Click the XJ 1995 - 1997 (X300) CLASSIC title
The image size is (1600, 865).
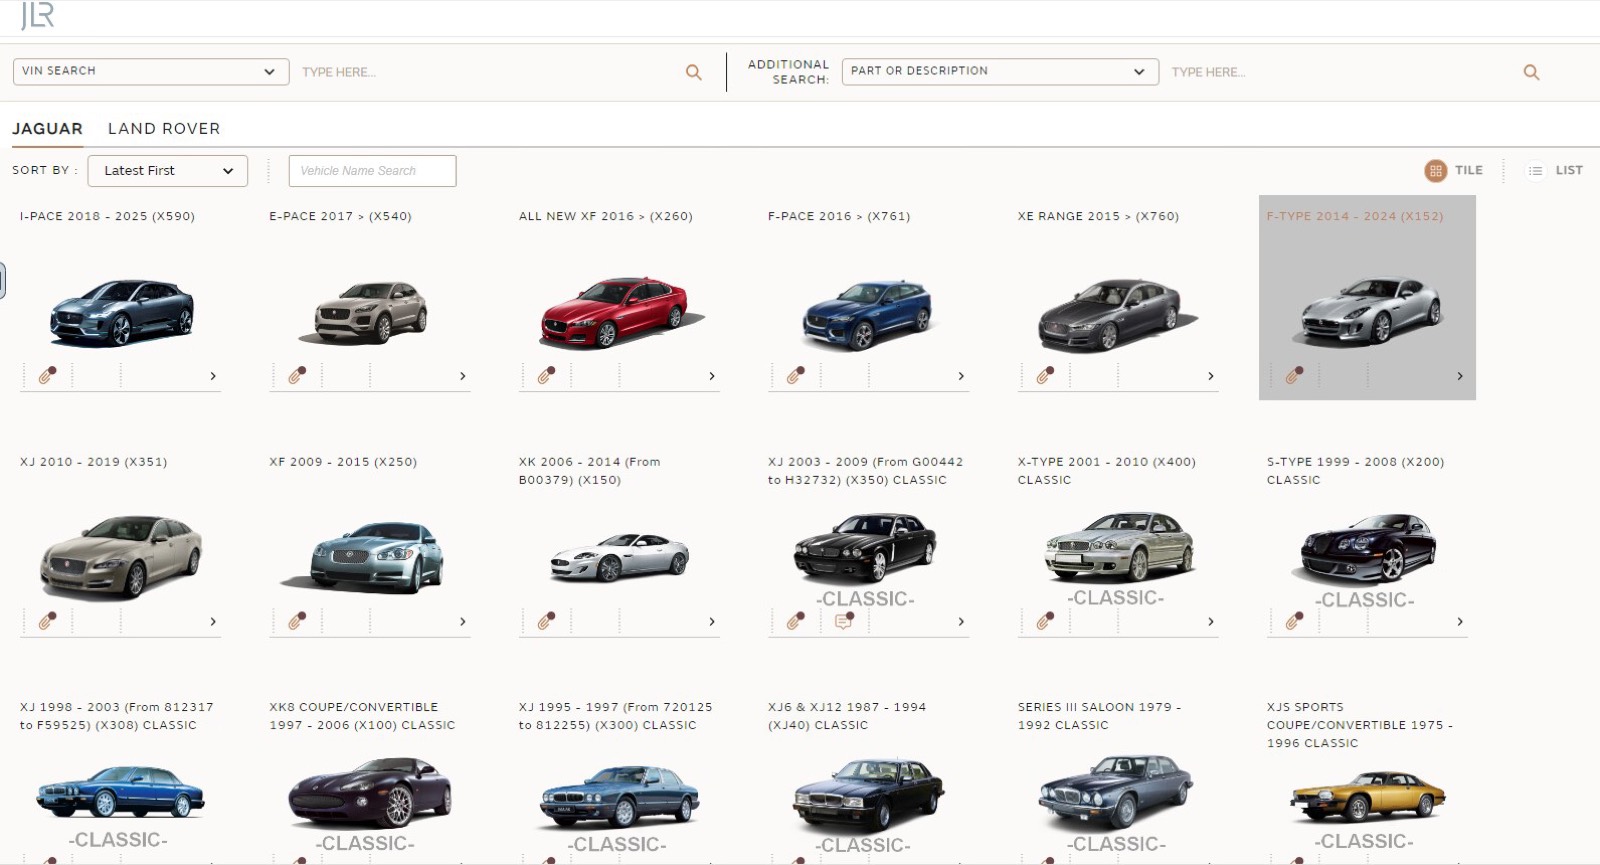616,716
